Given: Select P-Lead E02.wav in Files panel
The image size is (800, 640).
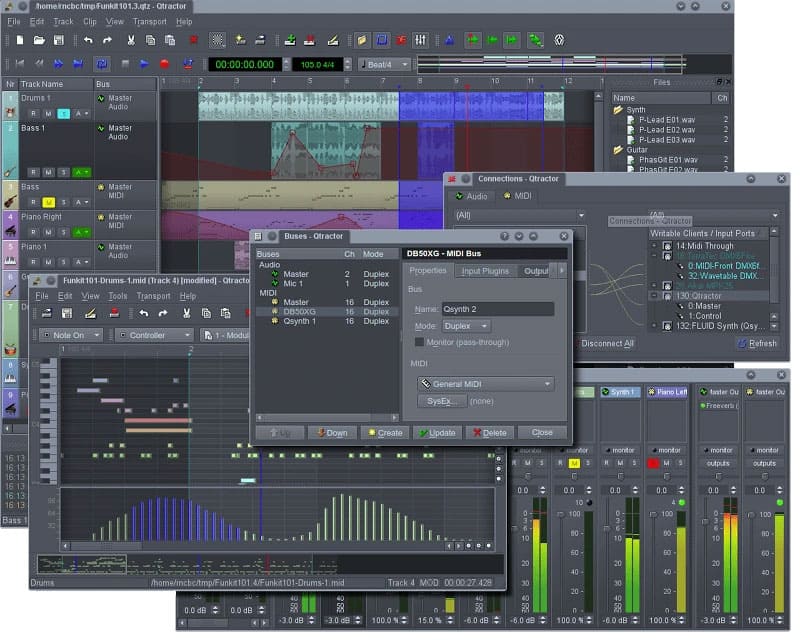Looking at the screenshot, I should (x=666, y=130).
